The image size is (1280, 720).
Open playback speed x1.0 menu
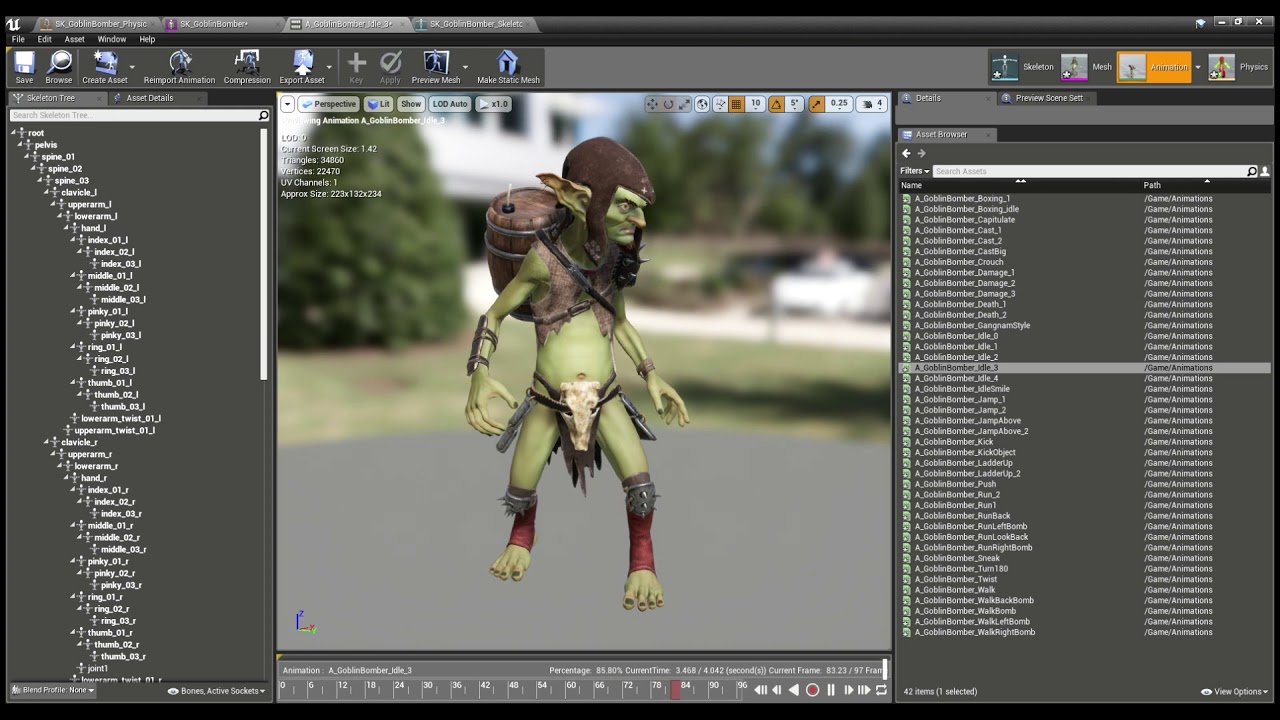[494, 104]
